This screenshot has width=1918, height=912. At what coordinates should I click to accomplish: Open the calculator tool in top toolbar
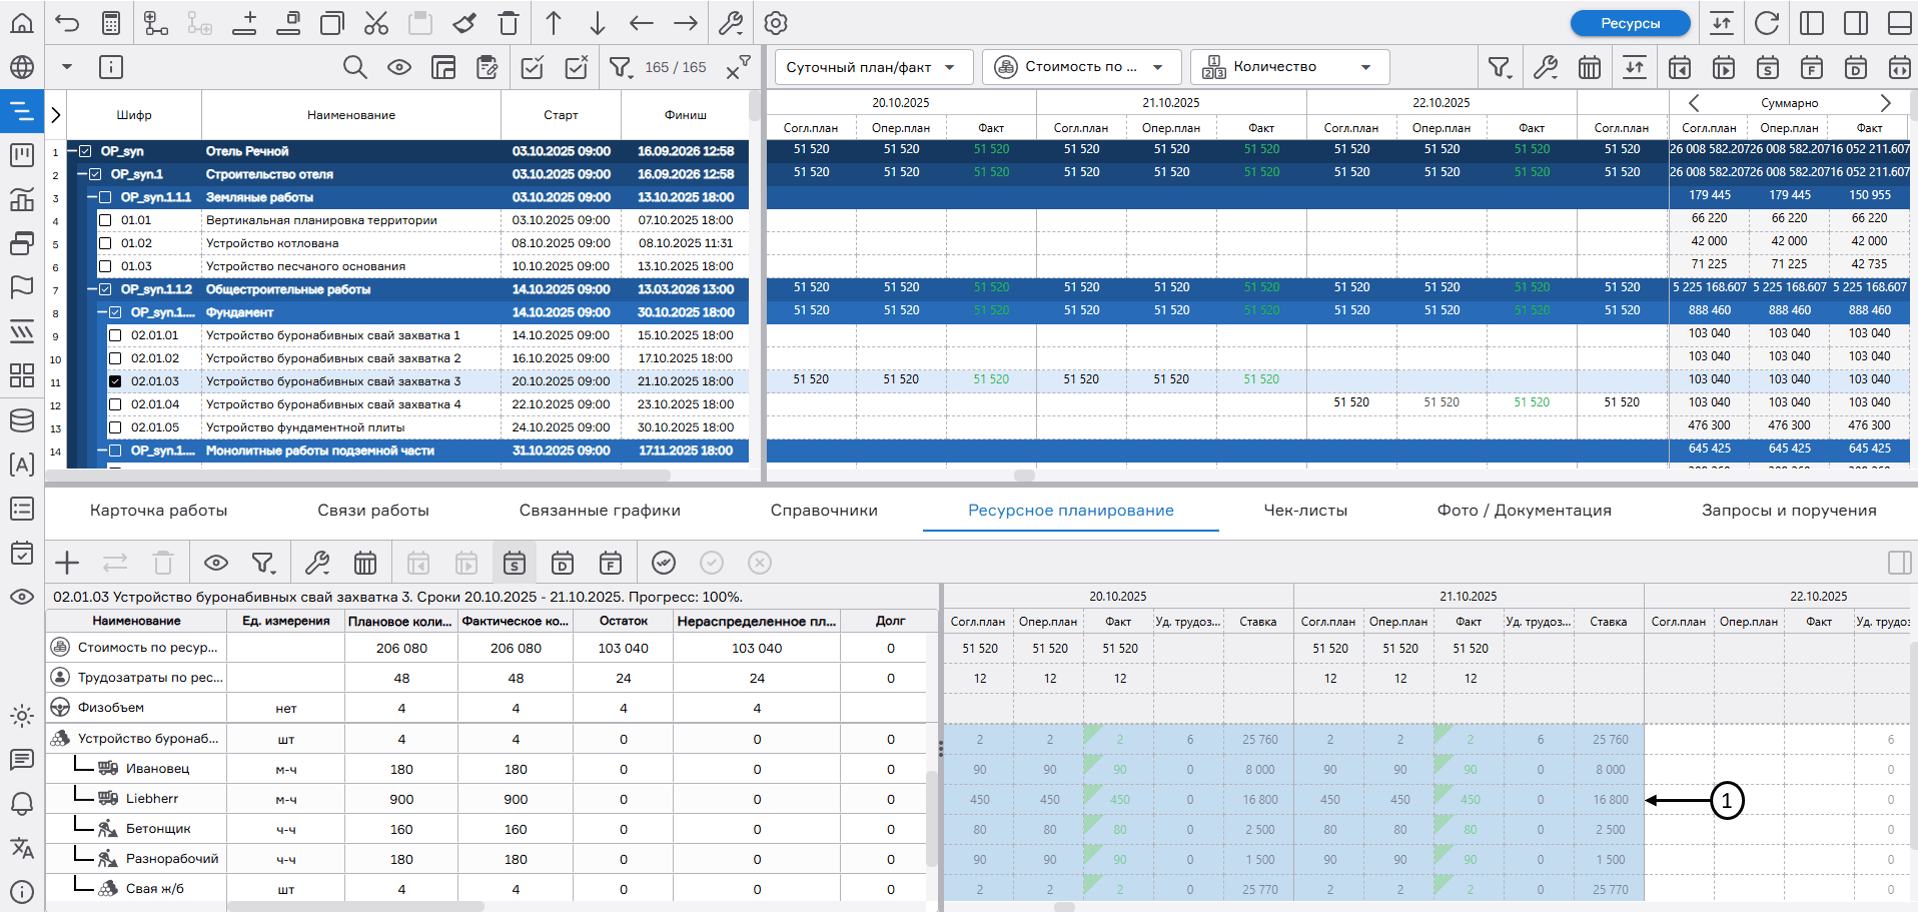111,23
